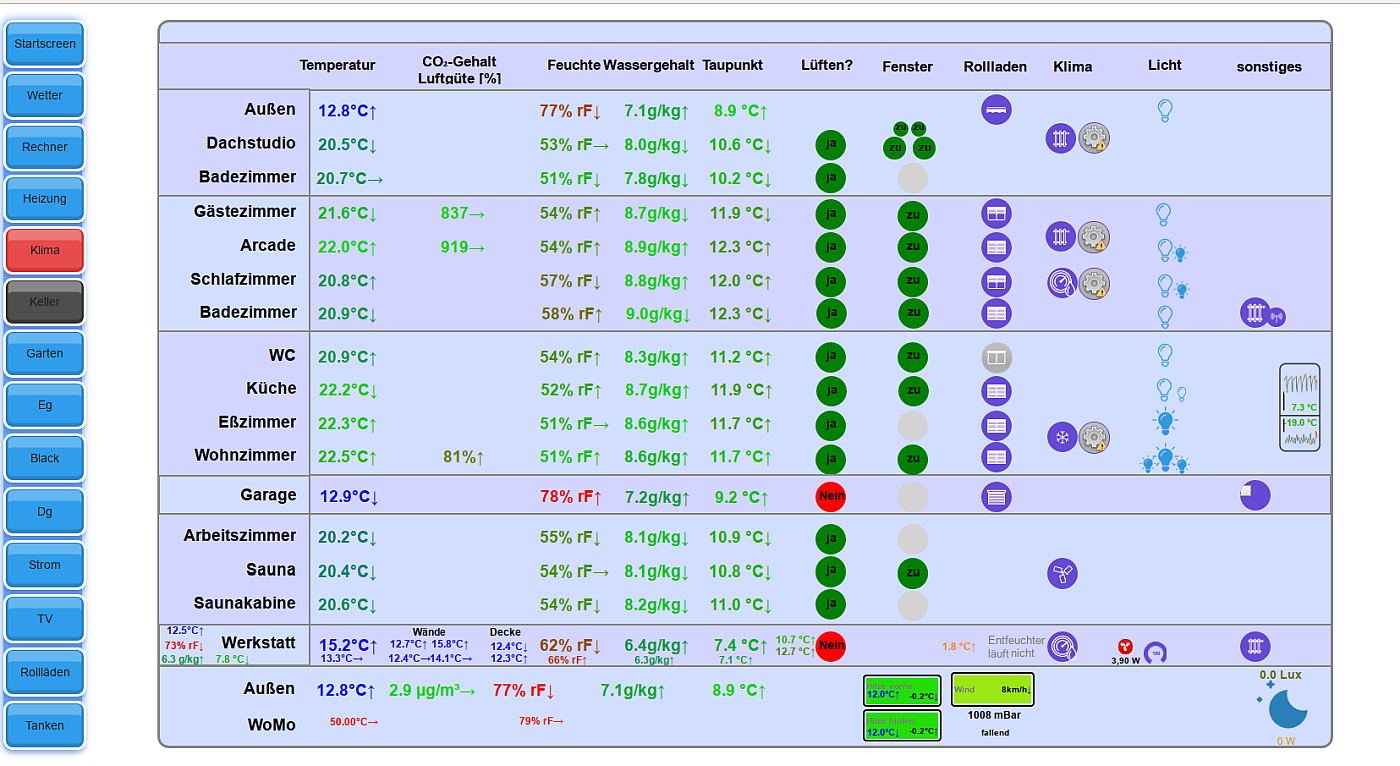Image resolution: width=1400 pixels, height=766 pixels.
Task: Open the Eg floor button
Action: [45, 405]
